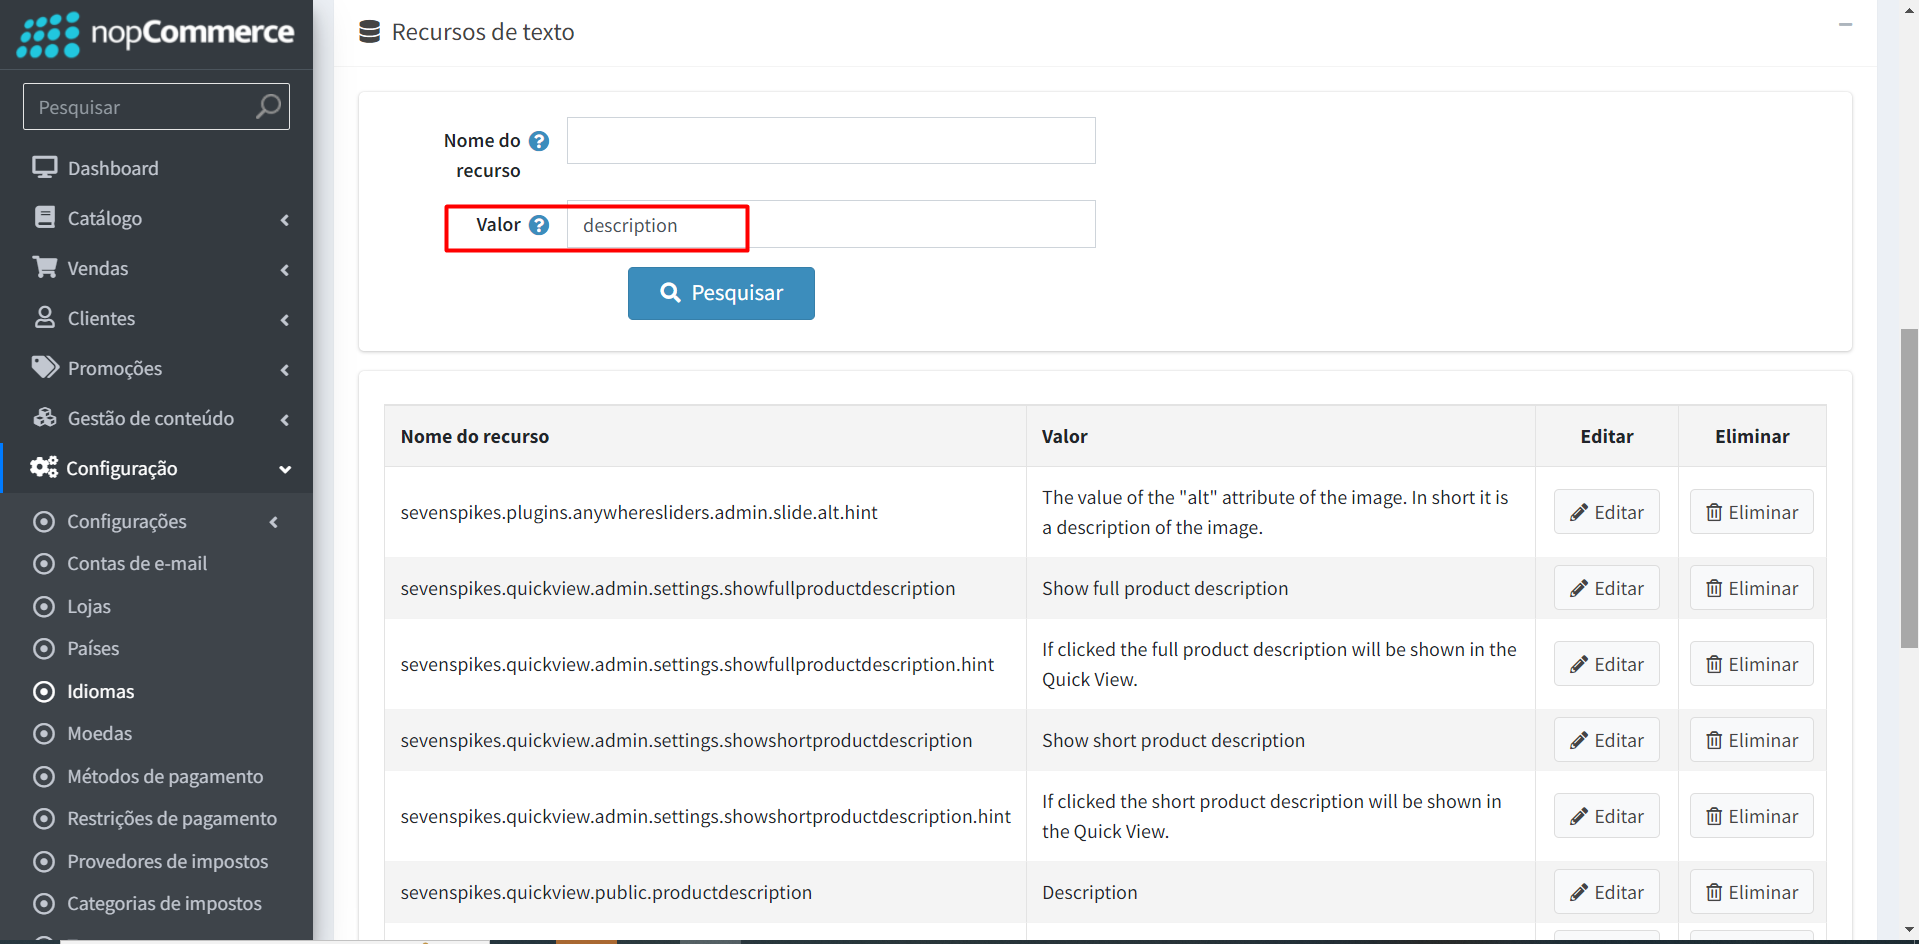Click the Clientes customer icon
This screenshot has width=1919, height=944.
[44, 317]
